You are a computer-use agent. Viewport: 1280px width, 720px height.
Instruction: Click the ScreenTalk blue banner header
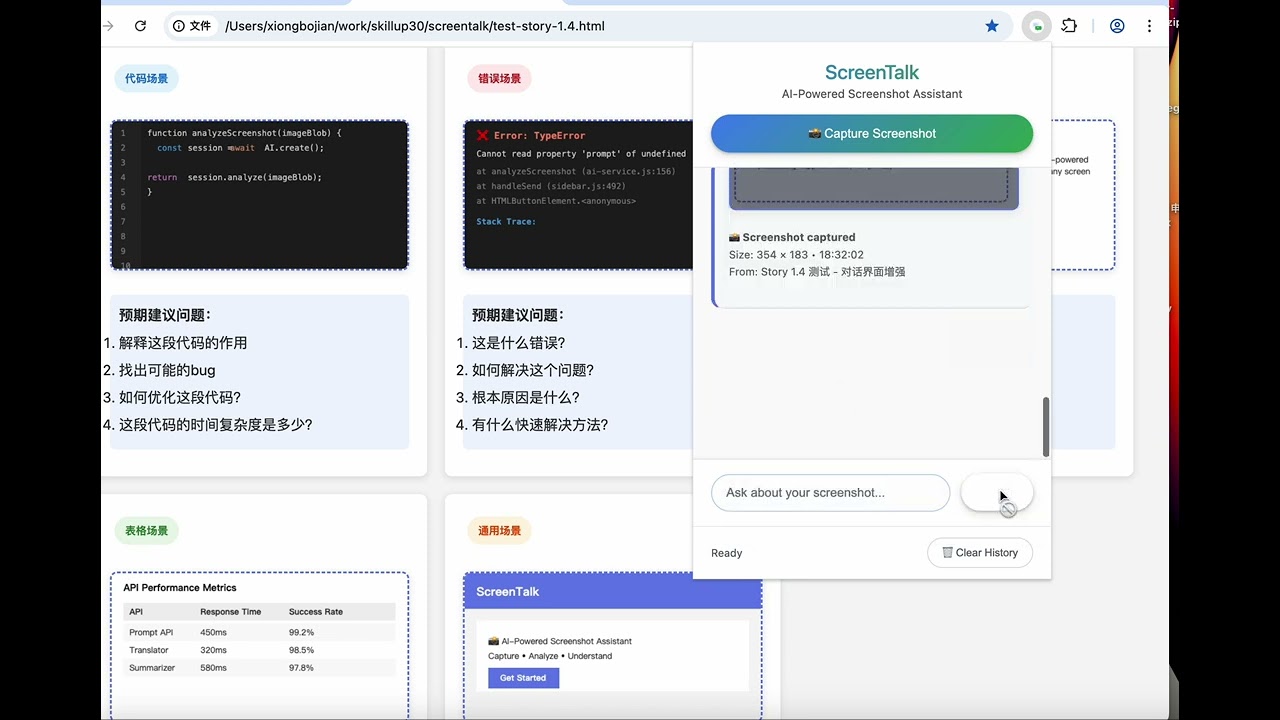(x=613, y=591)
